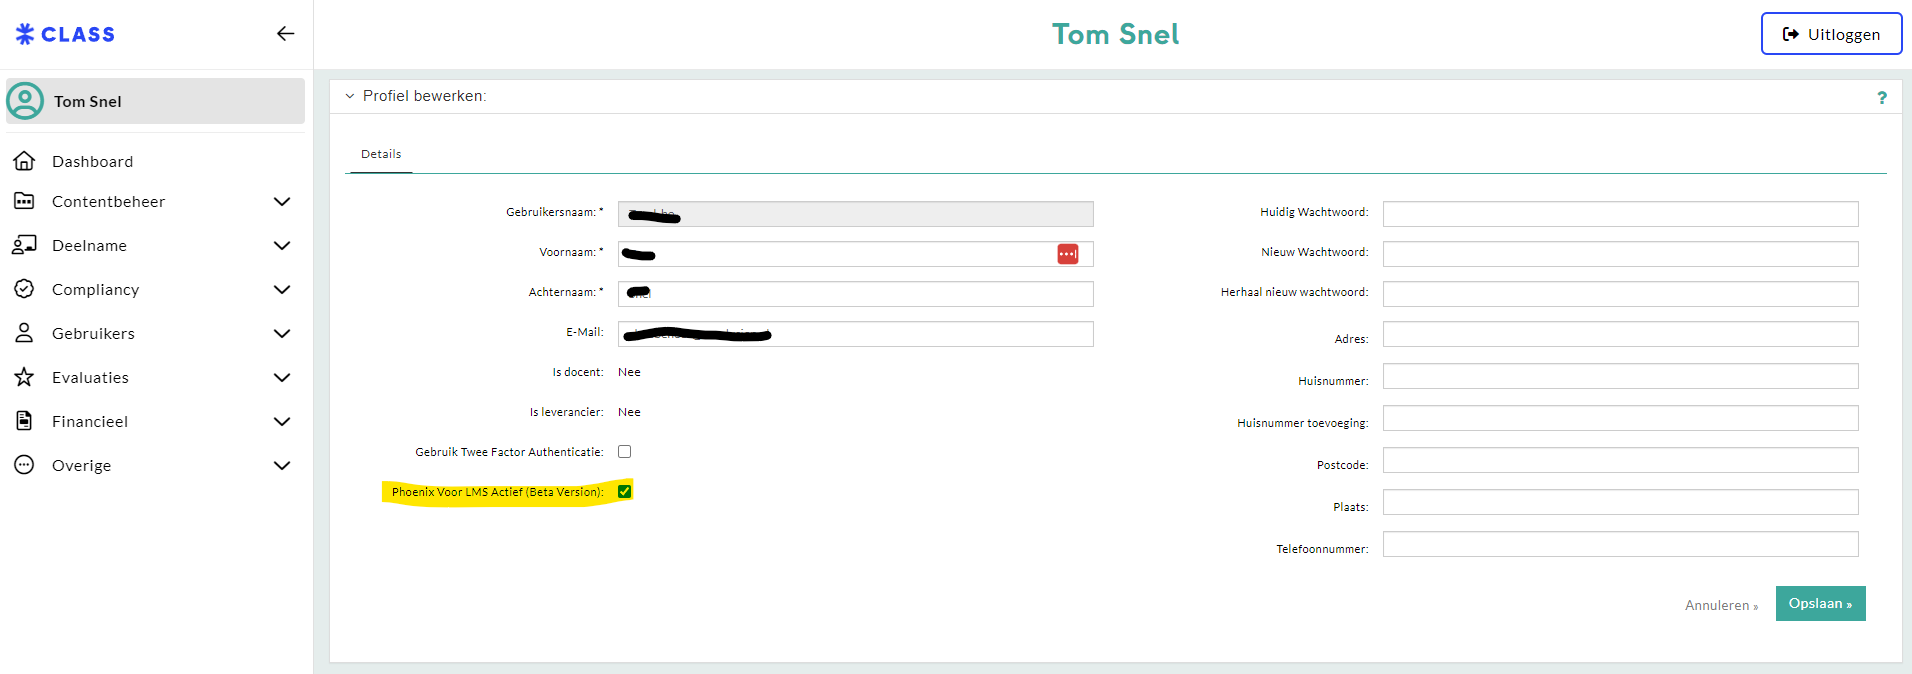This screenshot has height=674, width=1912.
Task: Open help via the question mark icon
Action: tap(1881, 97)
